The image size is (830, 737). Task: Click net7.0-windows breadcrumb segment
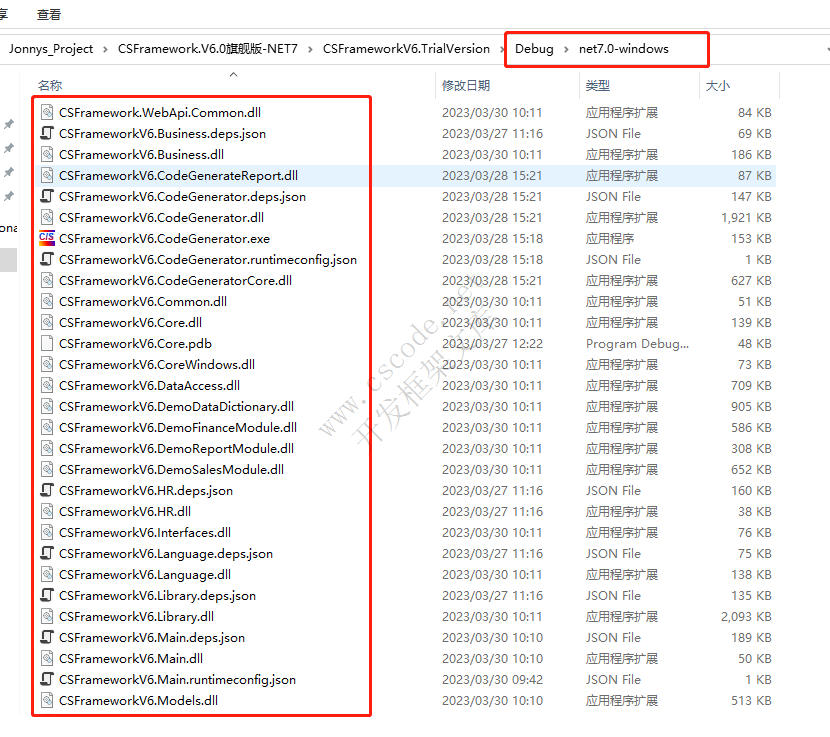pyautogui.click(x=624, y=49)
